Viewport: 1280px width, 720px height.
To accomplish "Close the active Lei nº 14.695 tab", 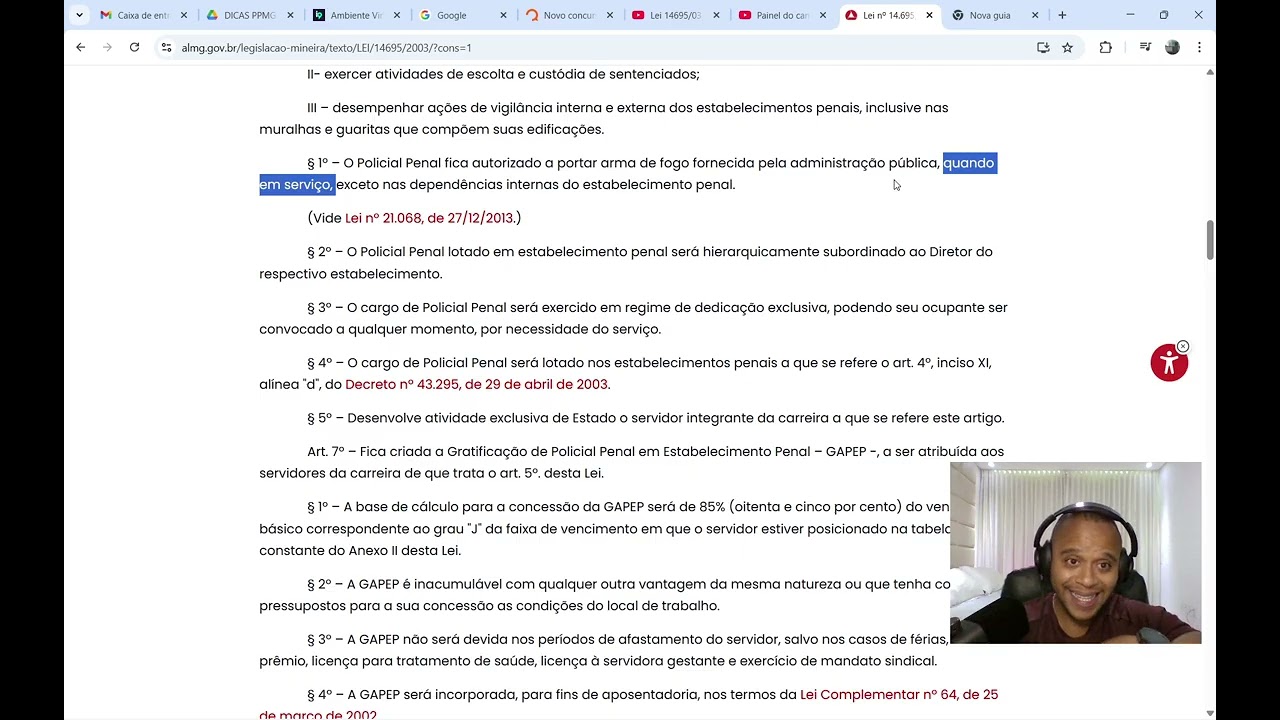I will [929, 15].
